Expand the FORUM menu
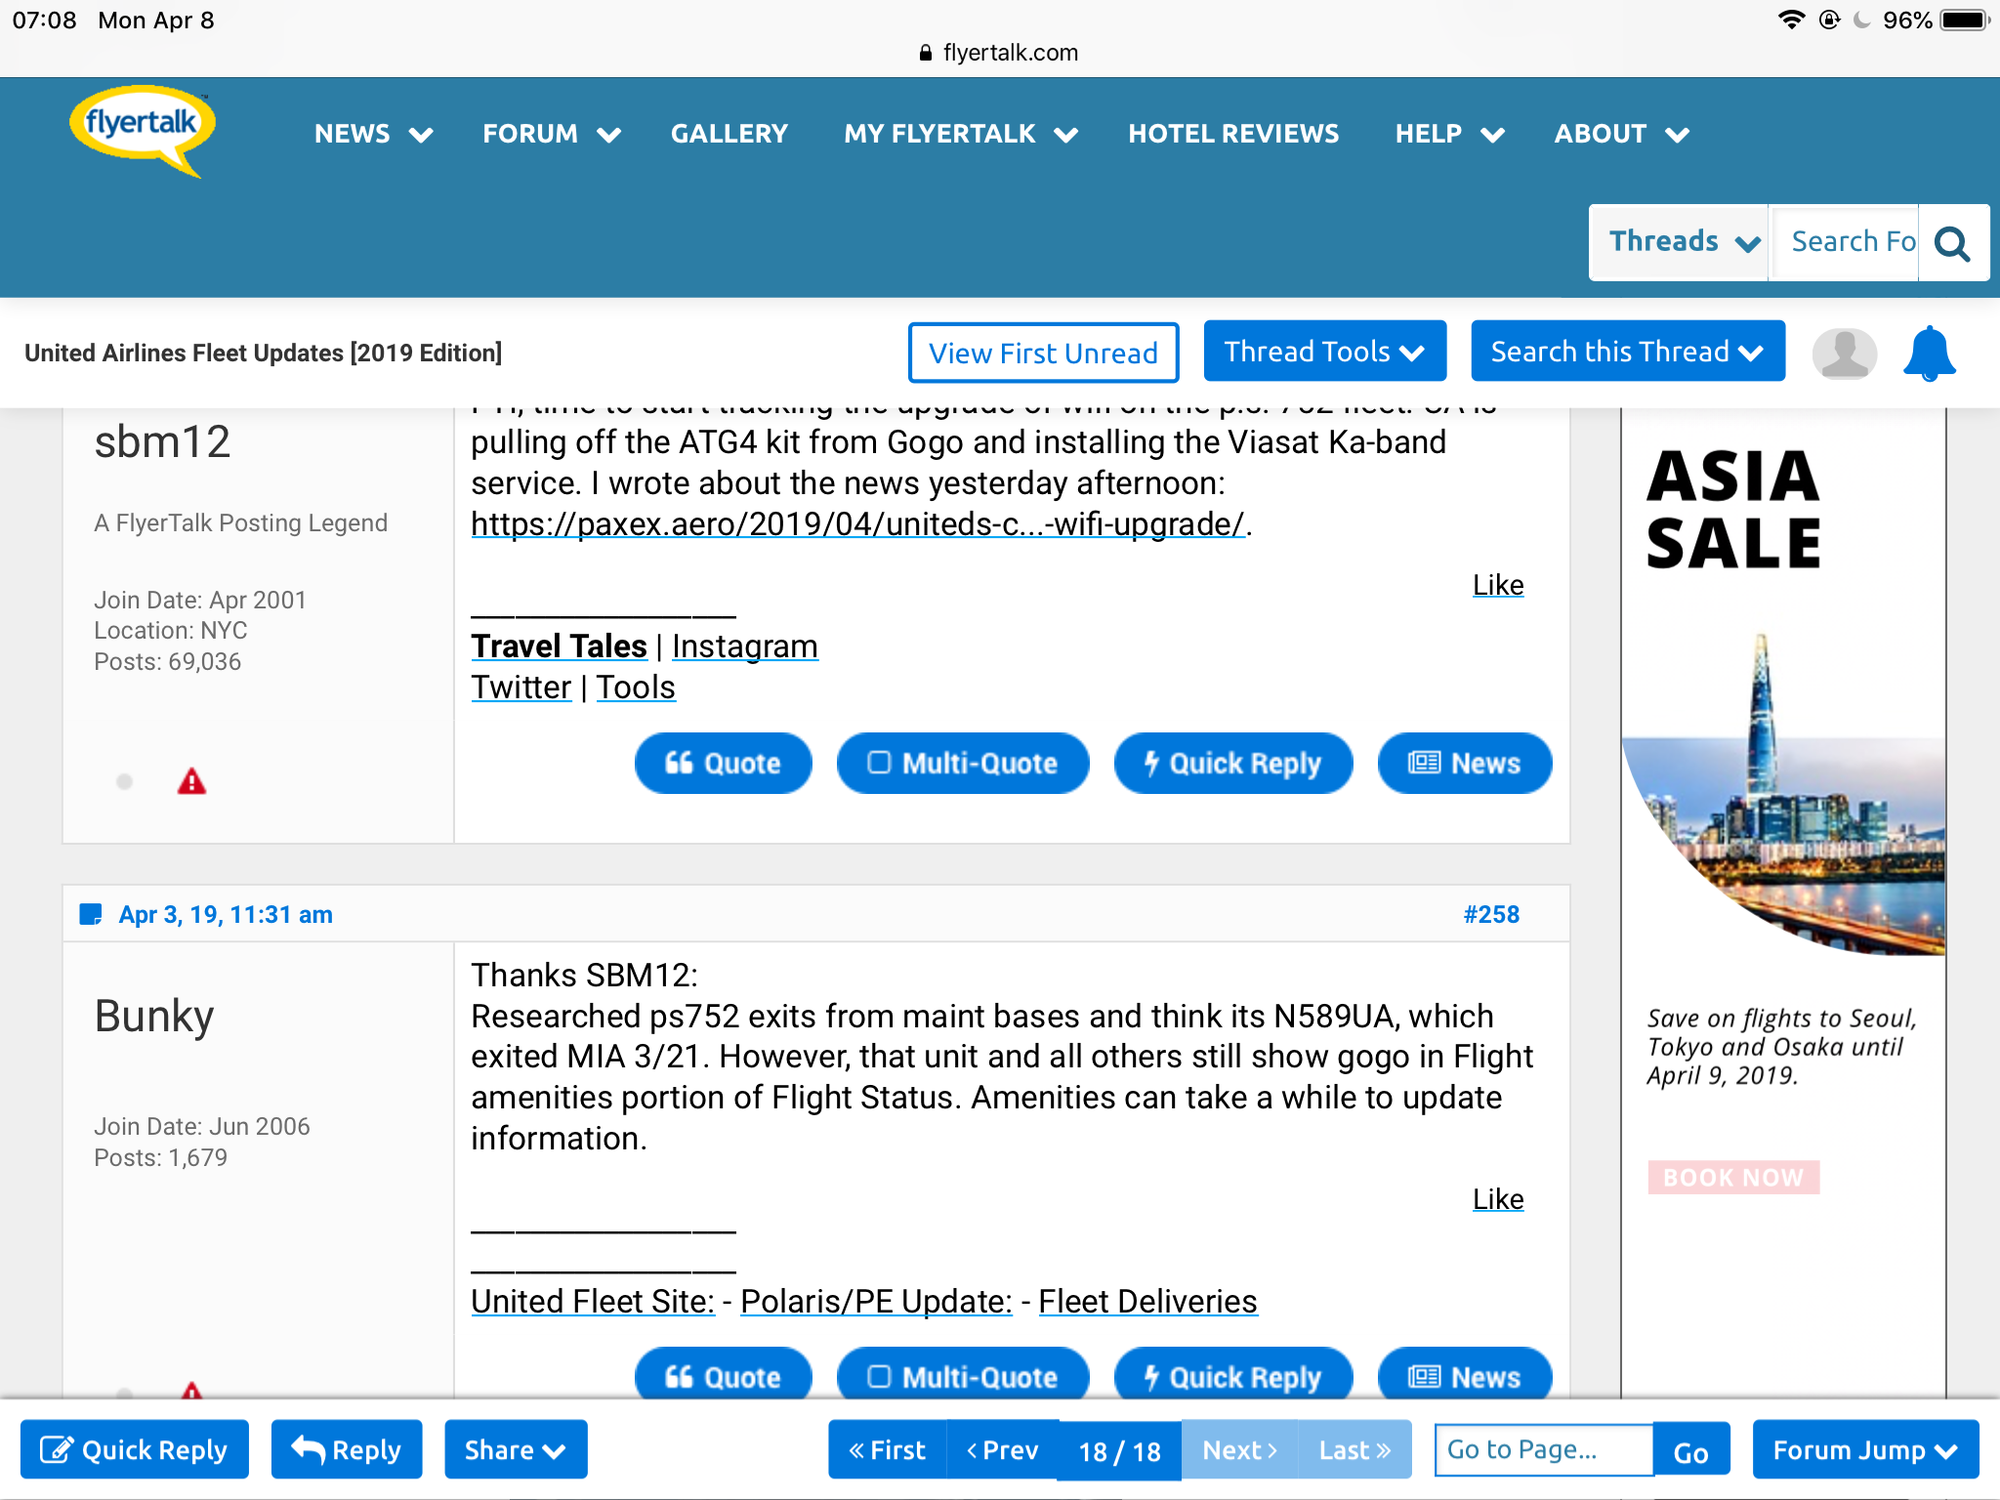Screen dimensions: 2000x1500 tap(552, 134)
